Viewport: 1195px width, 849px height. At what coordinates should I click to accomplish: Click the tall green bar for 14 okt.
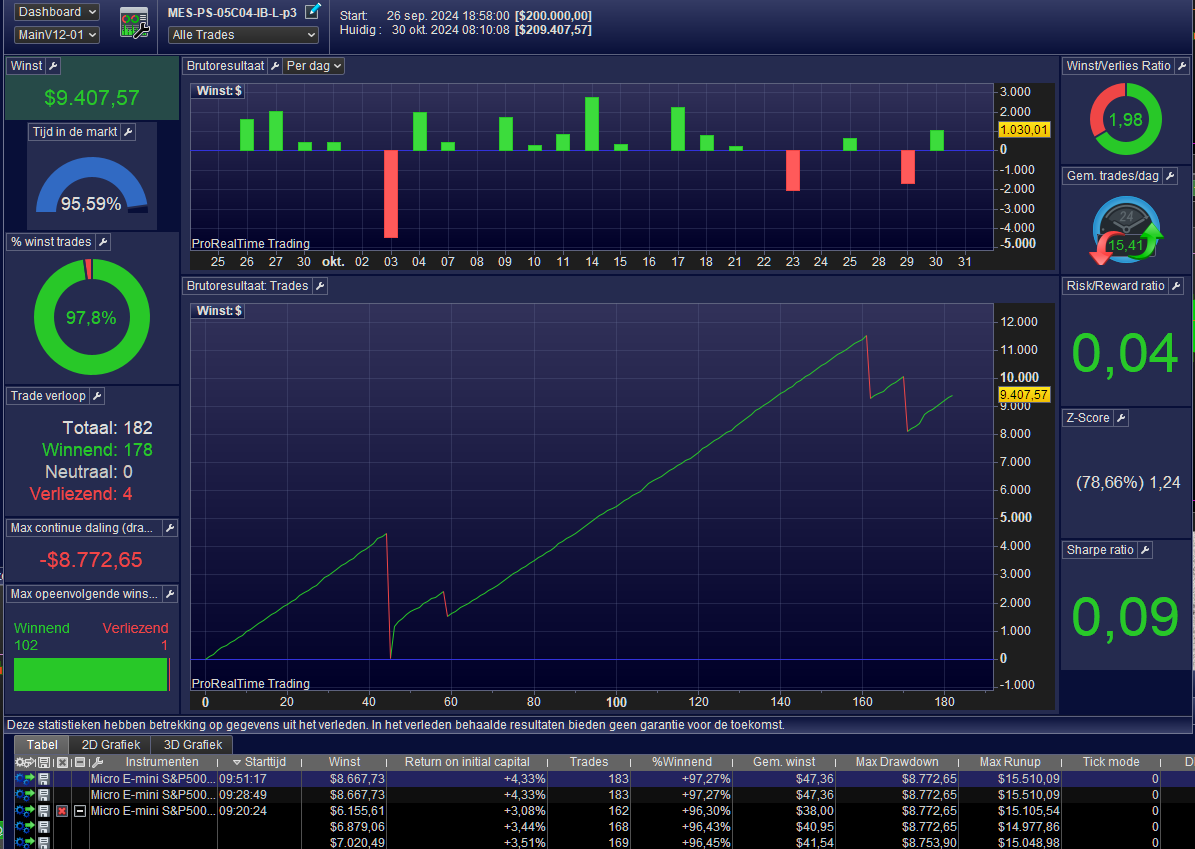point(592,123)
